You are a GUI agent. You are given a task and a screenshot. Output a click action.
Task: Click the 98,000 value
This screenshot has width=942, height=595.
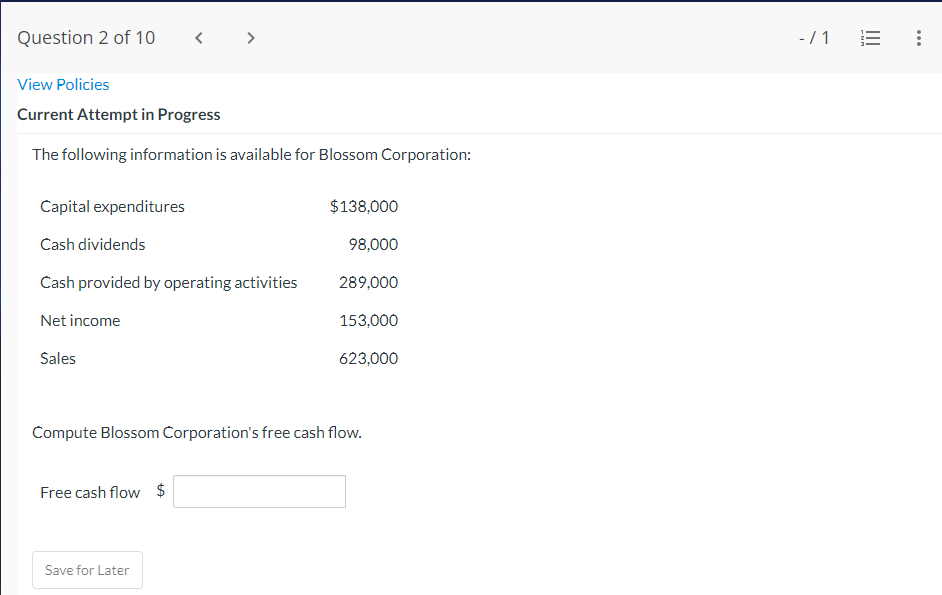pos(373,245)
